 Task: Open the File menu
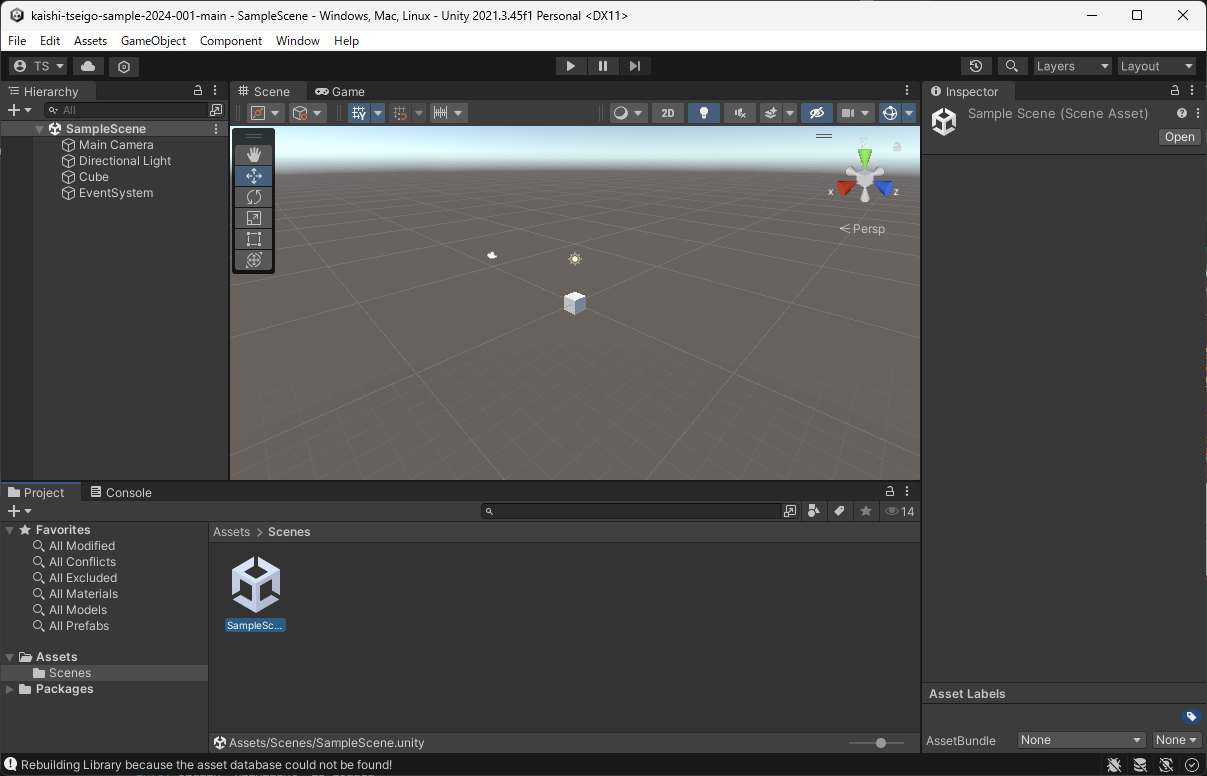(x=17, y=41)
